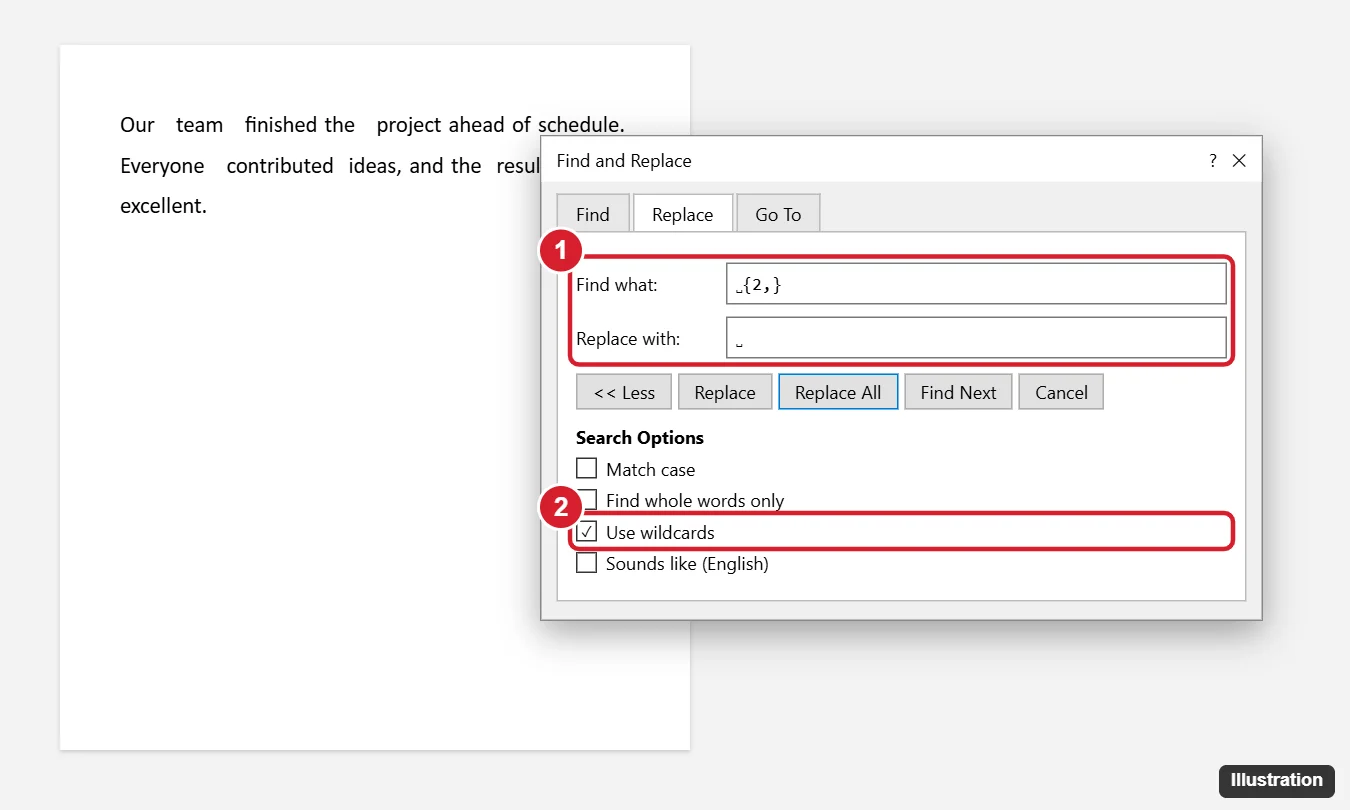The image size is (1350, 810).
Task: Close the Find and Replace dialog
Action: point(1239,161)
